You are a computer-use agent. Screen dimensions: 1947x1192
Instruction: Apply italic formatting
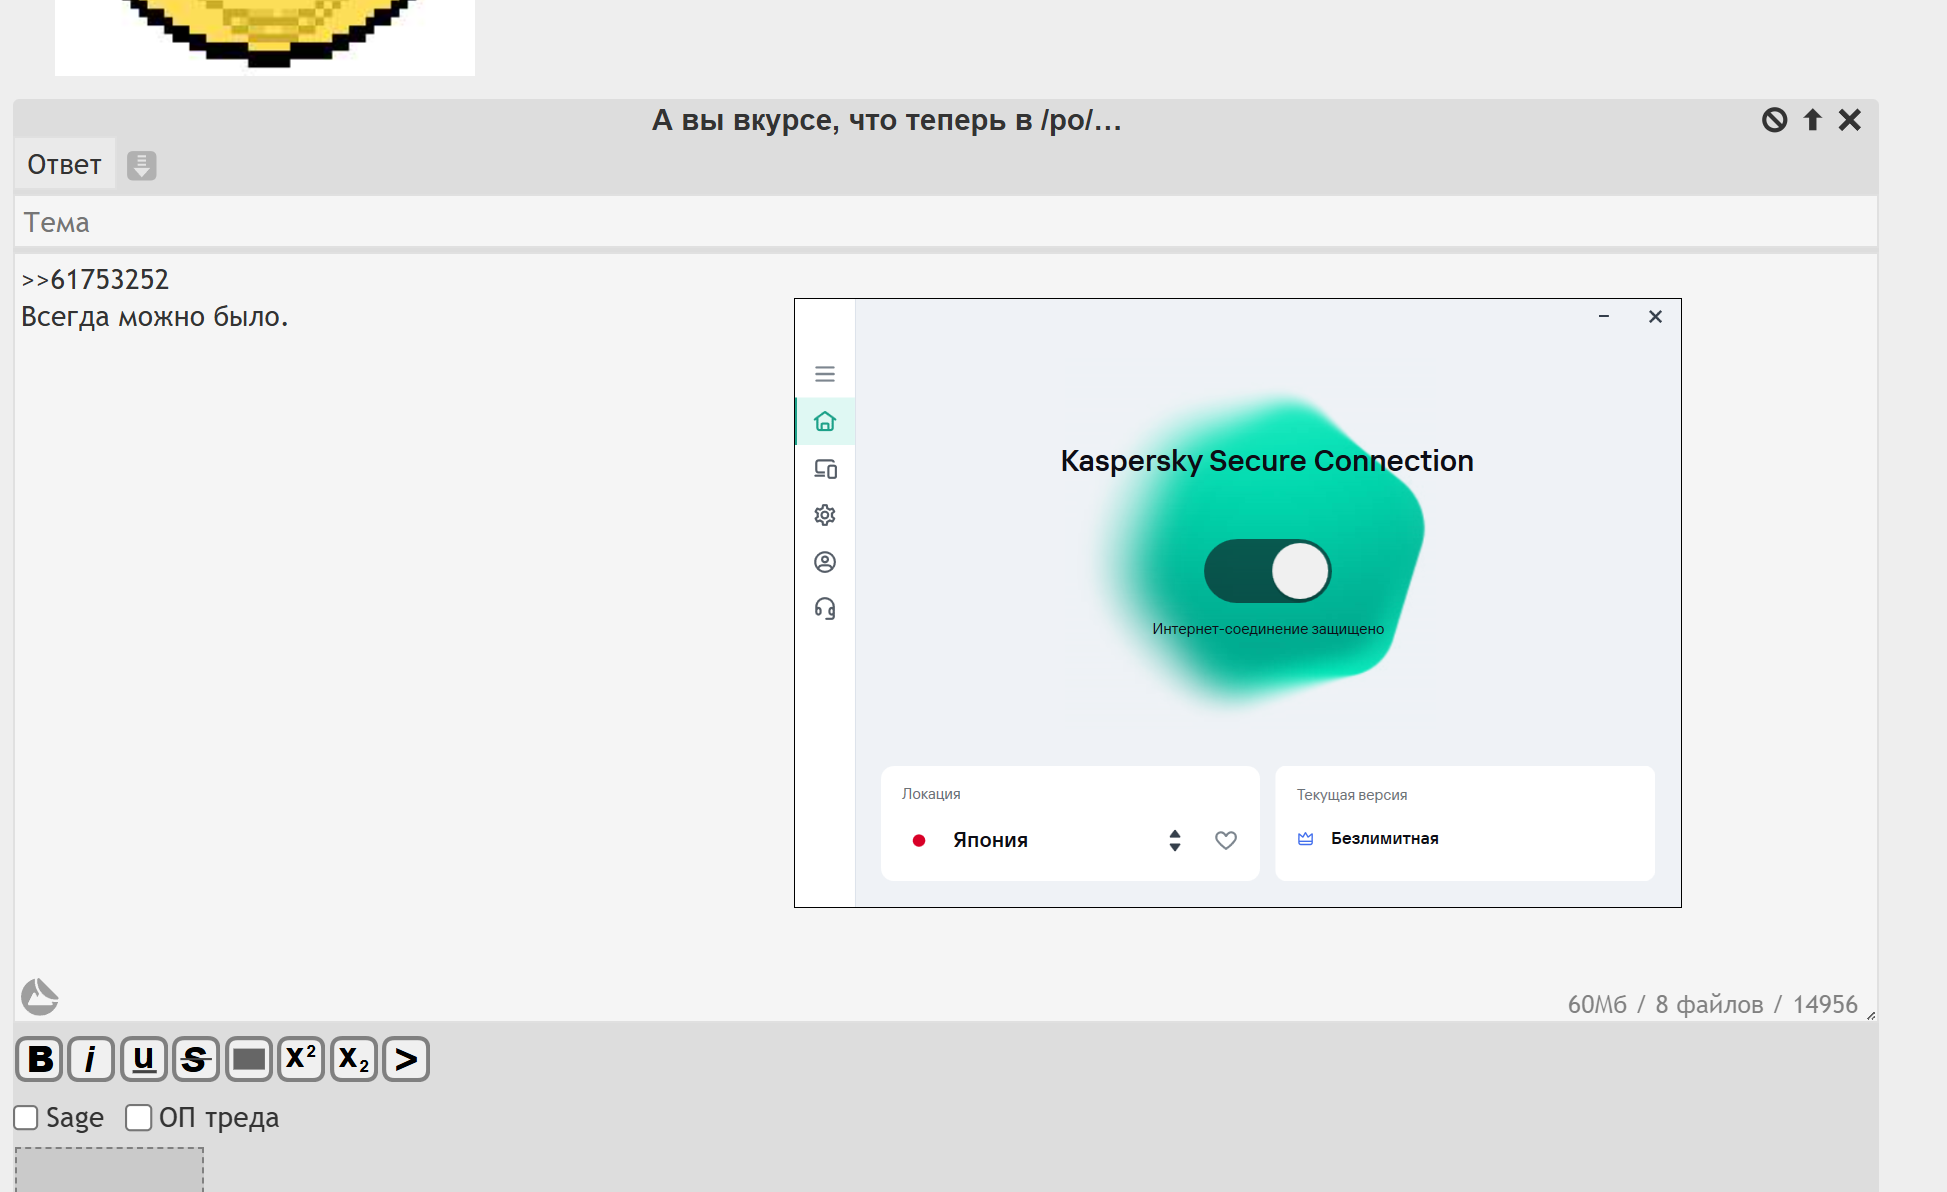coord(91,1058)
